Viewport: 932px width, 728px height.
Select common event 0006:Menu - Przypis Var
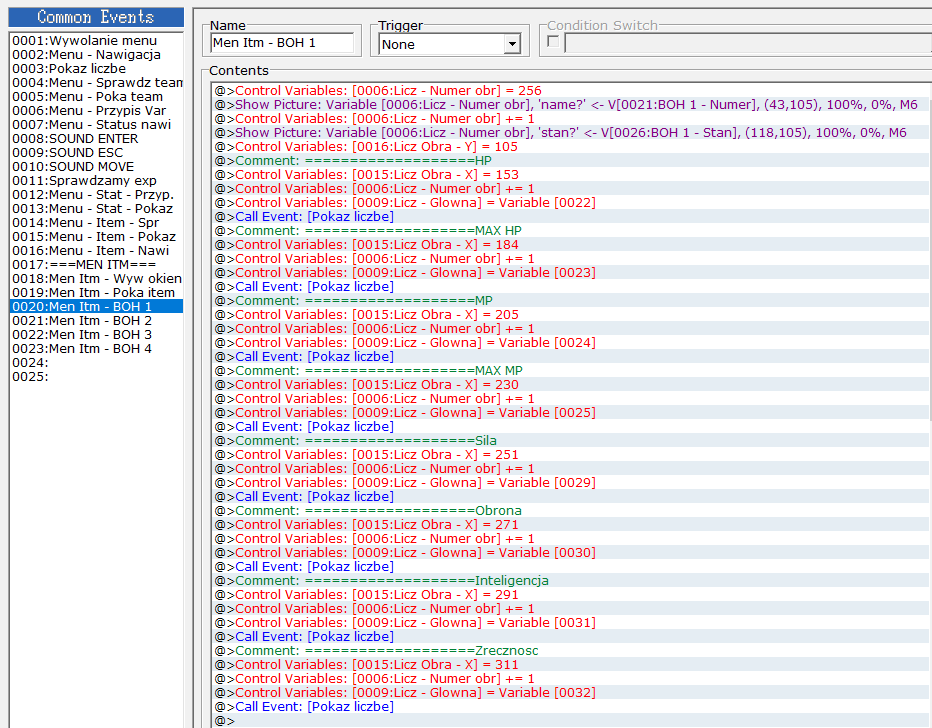[x=97, y=111]
